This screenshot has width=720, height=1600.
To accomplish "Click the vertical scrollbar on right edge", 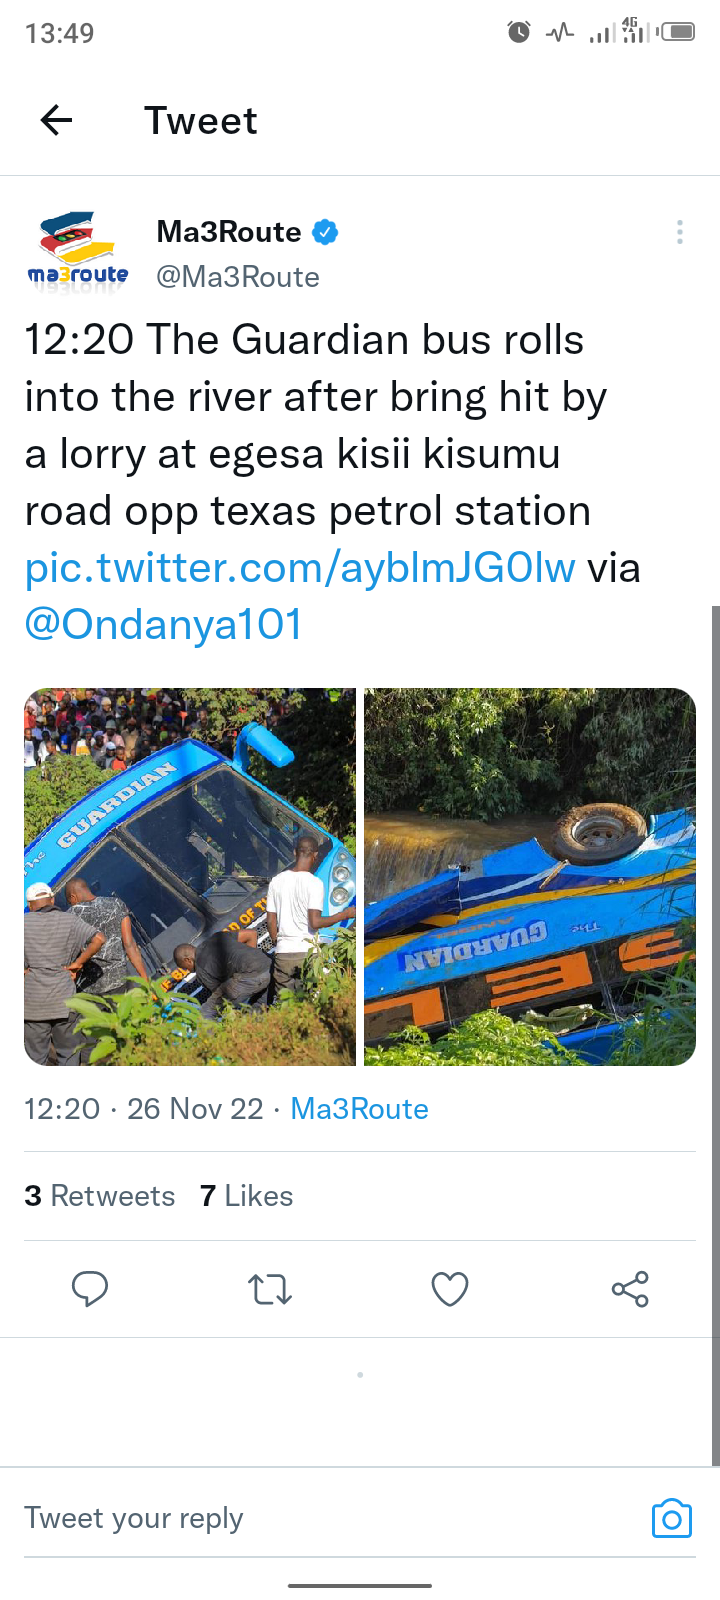I will 715,1035.
